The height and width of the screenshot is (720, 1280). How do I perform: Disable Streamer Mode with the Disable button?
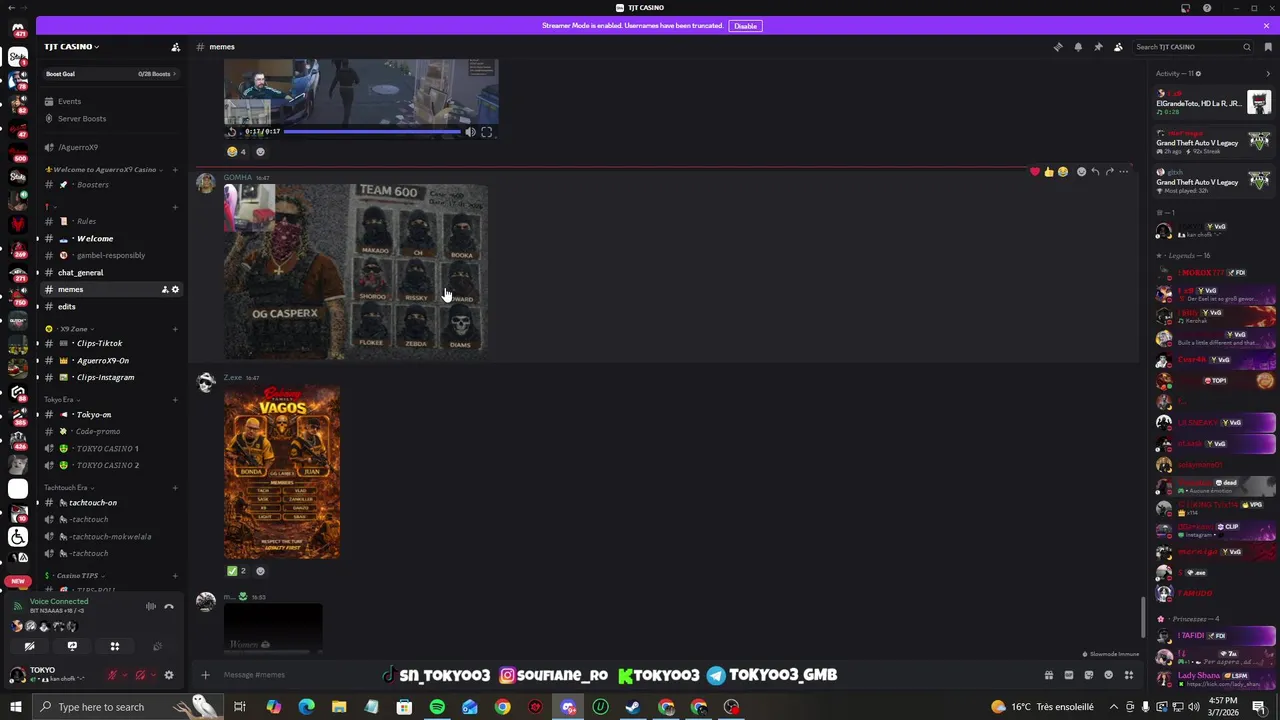(x=745, y=26)
